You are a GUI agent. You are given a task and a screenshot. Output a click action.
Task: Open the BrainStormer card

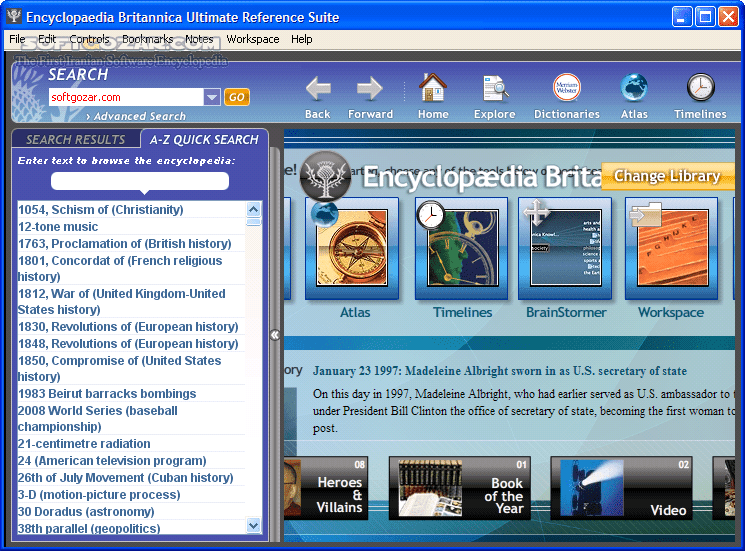coord(565,248)
